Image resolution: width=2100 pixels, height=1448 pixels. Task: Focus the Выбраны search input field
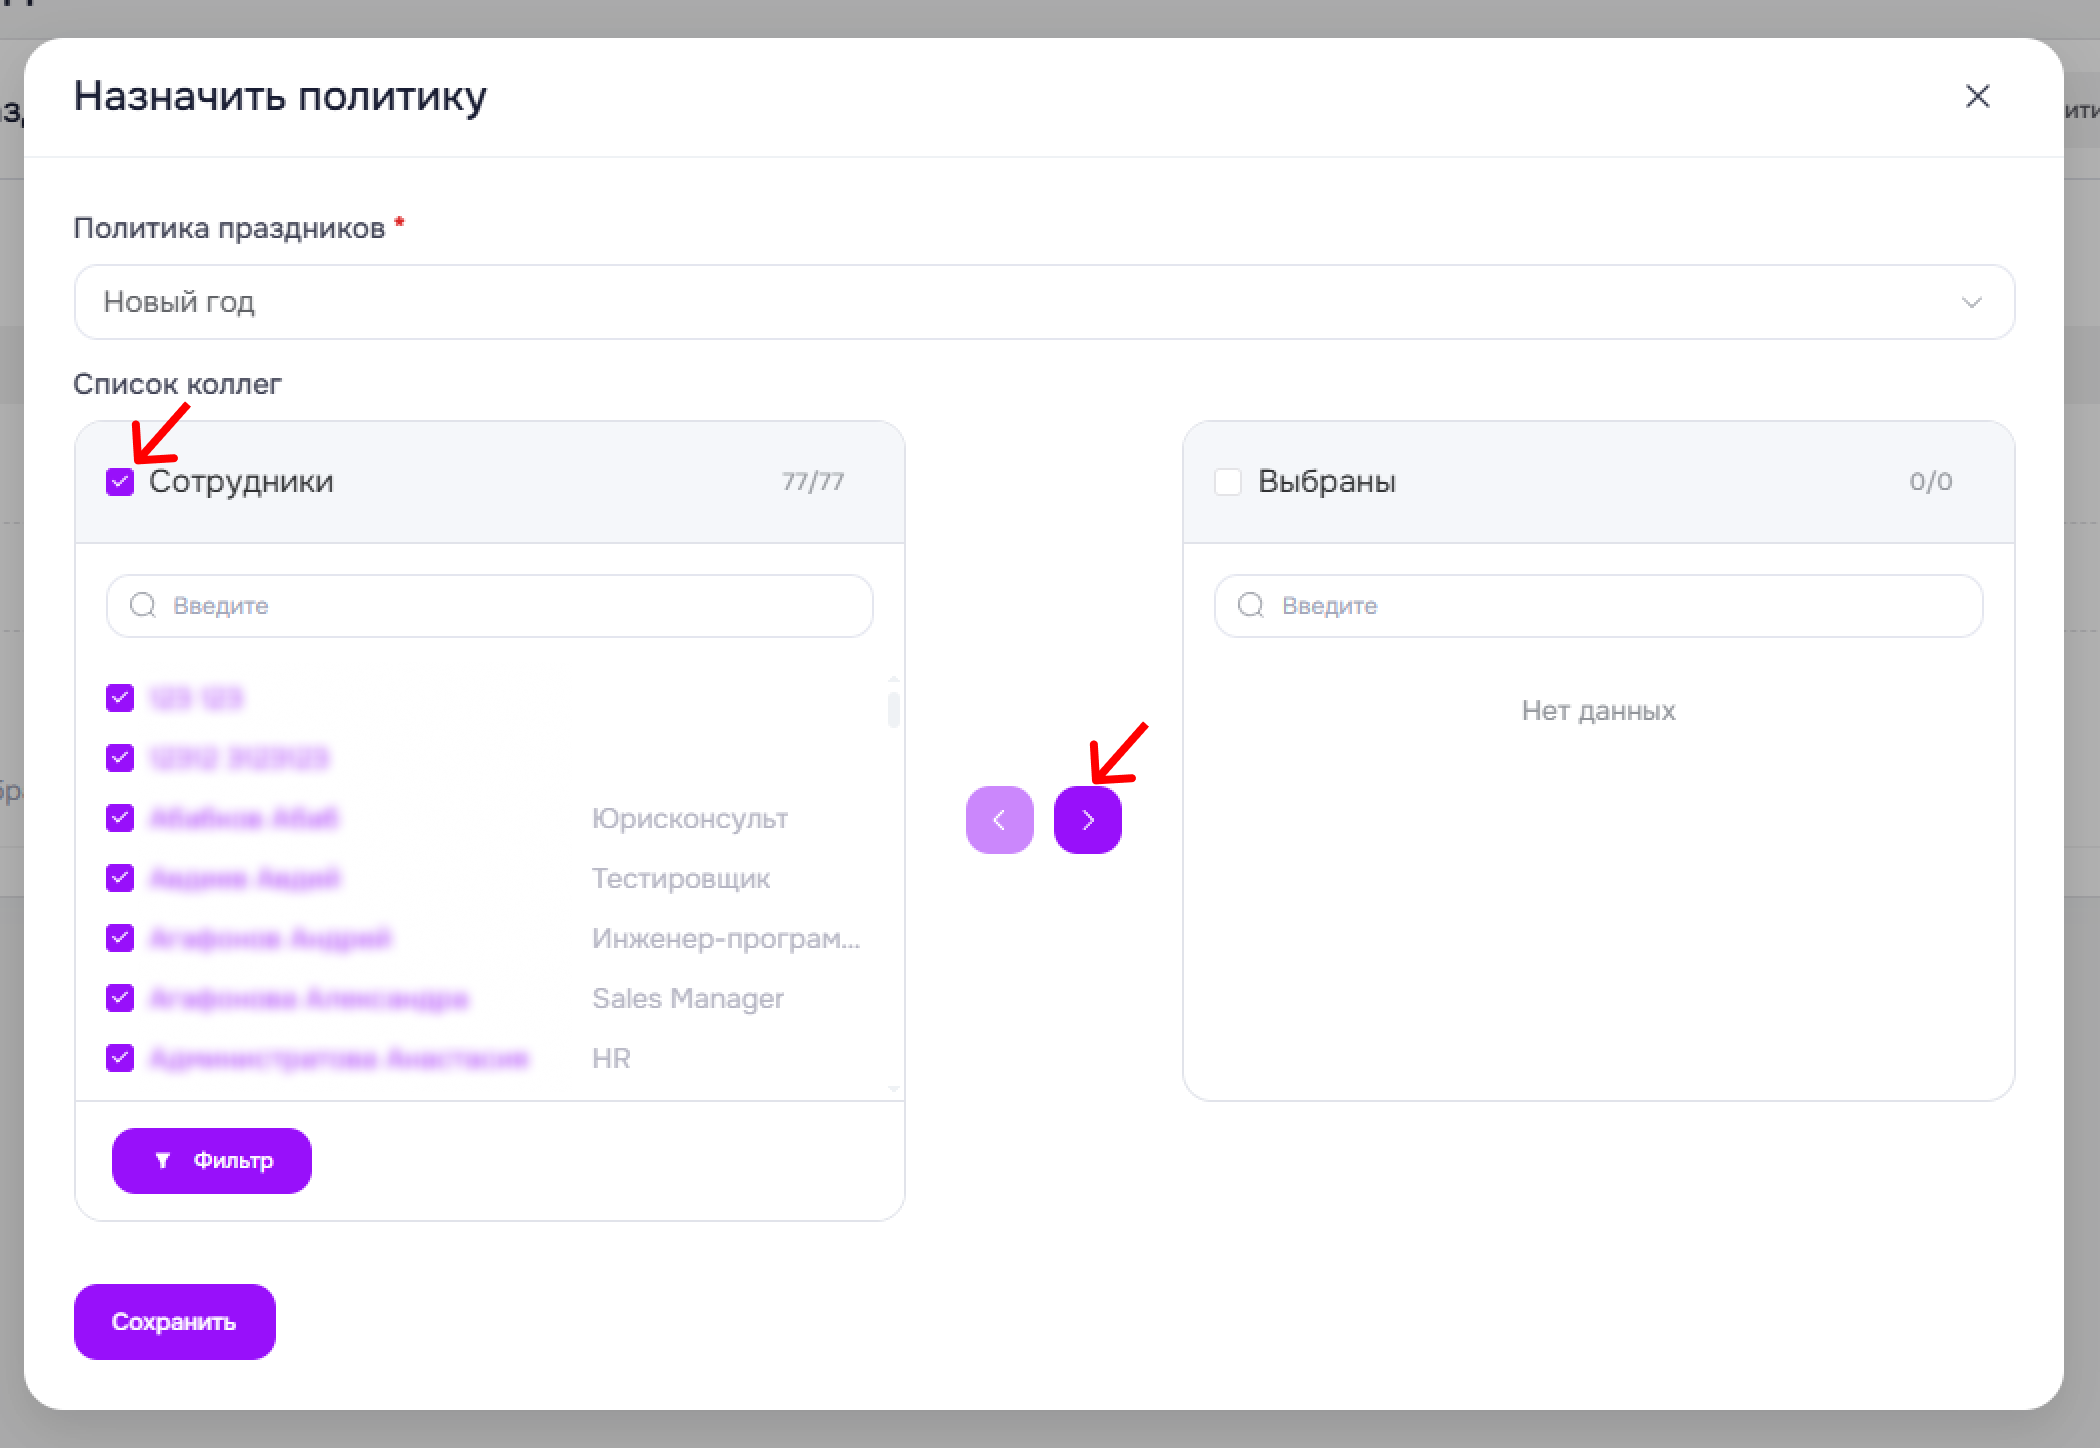[x=1598, y=606]
